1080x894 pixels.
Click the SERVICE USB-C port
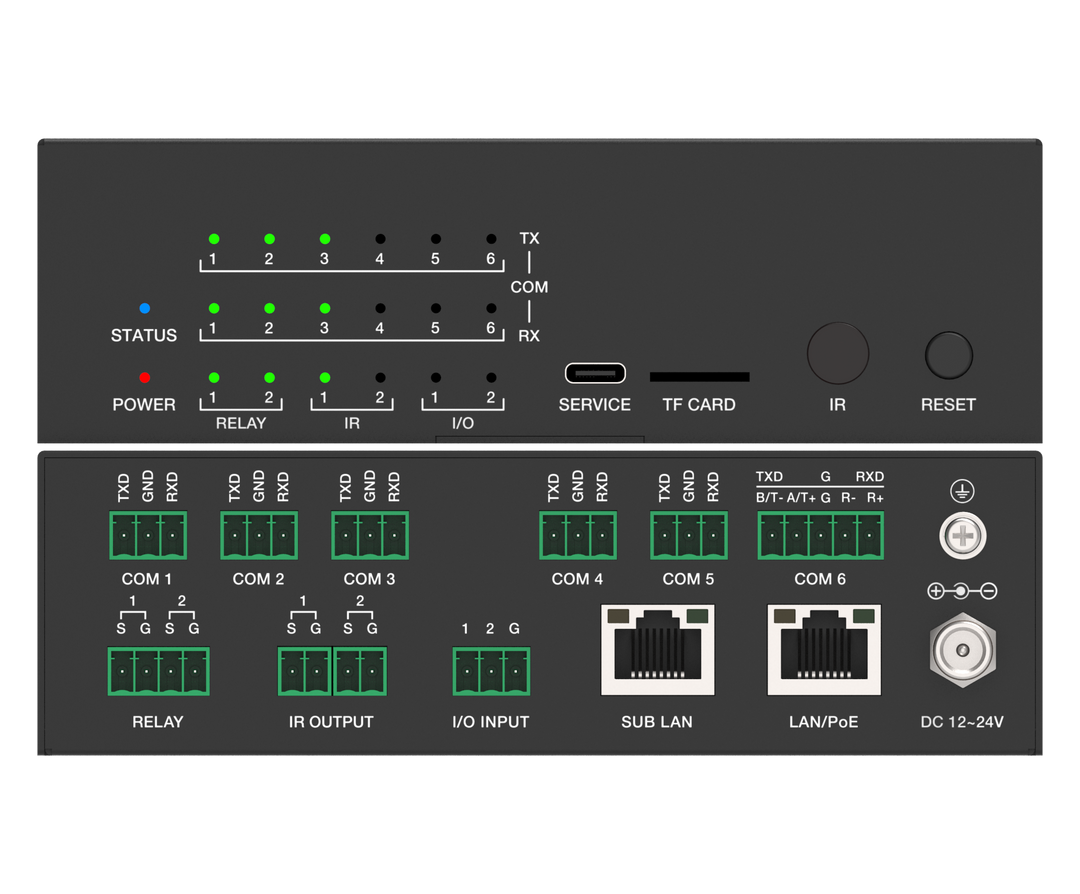click(x=595, y=373)
